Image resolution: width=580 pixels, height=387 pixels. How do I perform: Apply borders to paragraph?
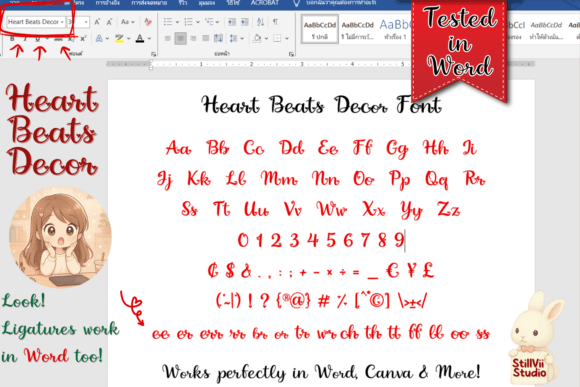point(277,38)
